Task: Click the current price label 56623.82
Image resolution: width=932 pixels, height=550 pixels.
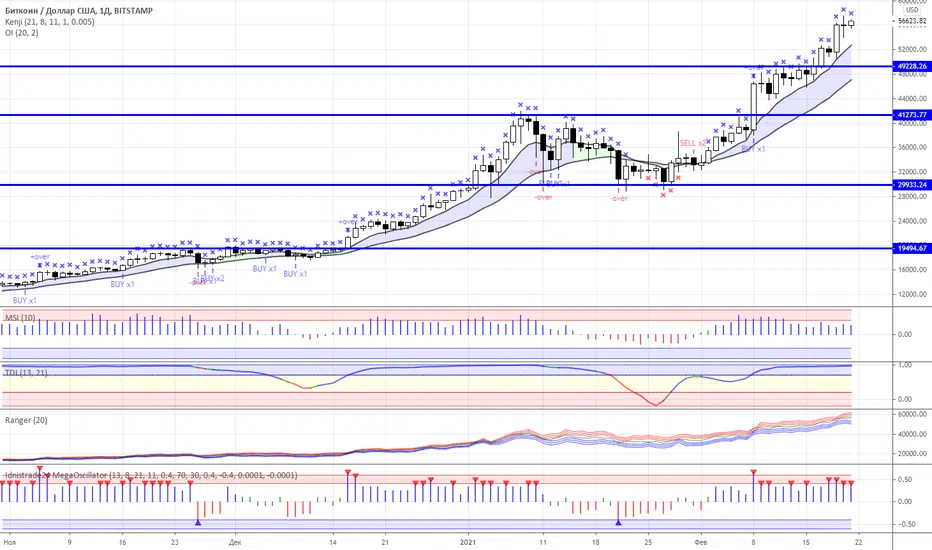Action: tap(912, 21)
